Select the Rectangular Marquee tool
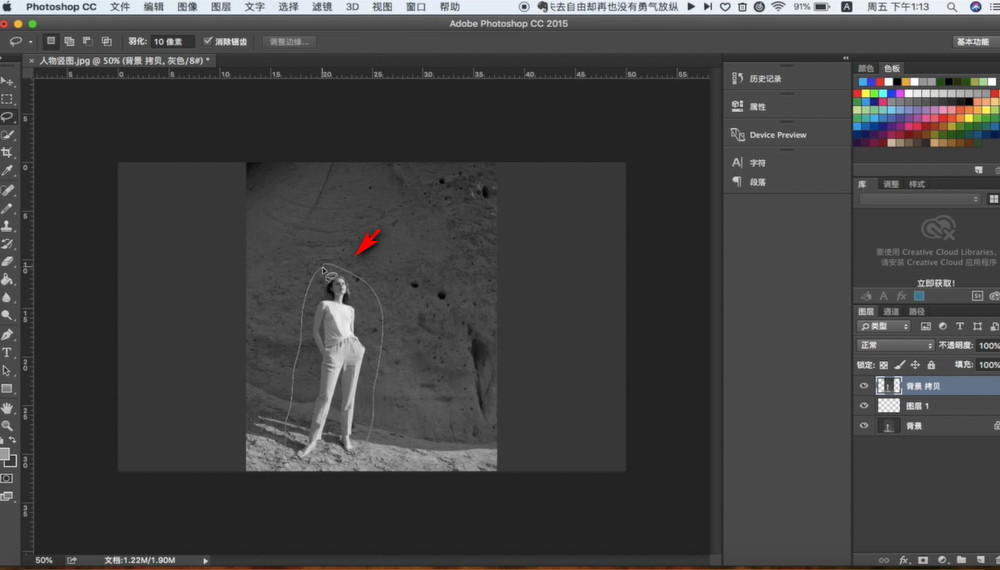Screen dimensions: 1000x570 pyautogui.click(x=7, y=99)
